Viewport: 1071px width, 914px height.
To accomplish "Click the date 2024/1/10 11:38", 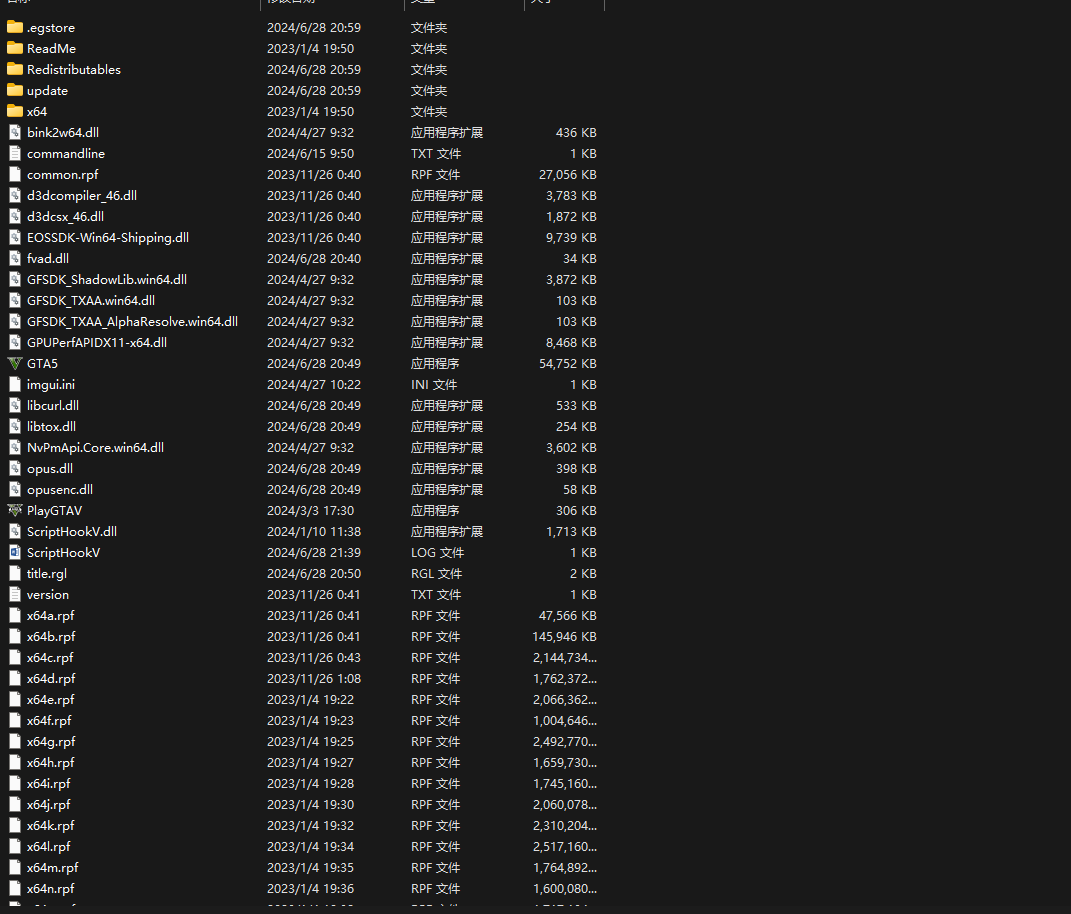I will point(314,531).
